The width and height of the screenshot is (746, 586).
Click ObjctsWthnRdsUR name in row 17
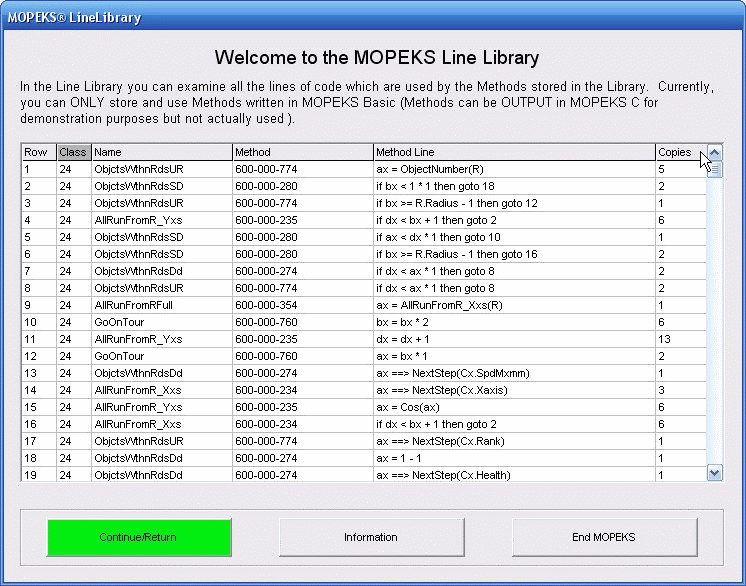click(162, 441)
